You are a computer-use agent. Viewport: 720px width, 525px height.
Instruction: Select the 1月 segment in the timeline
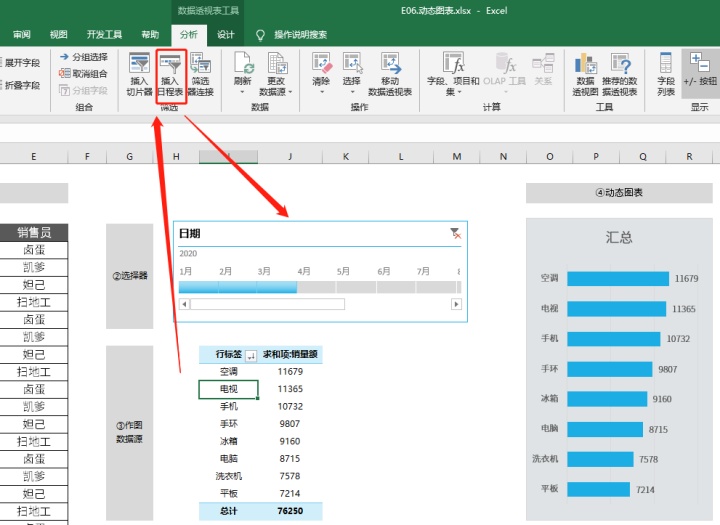(x=198, y=287)
